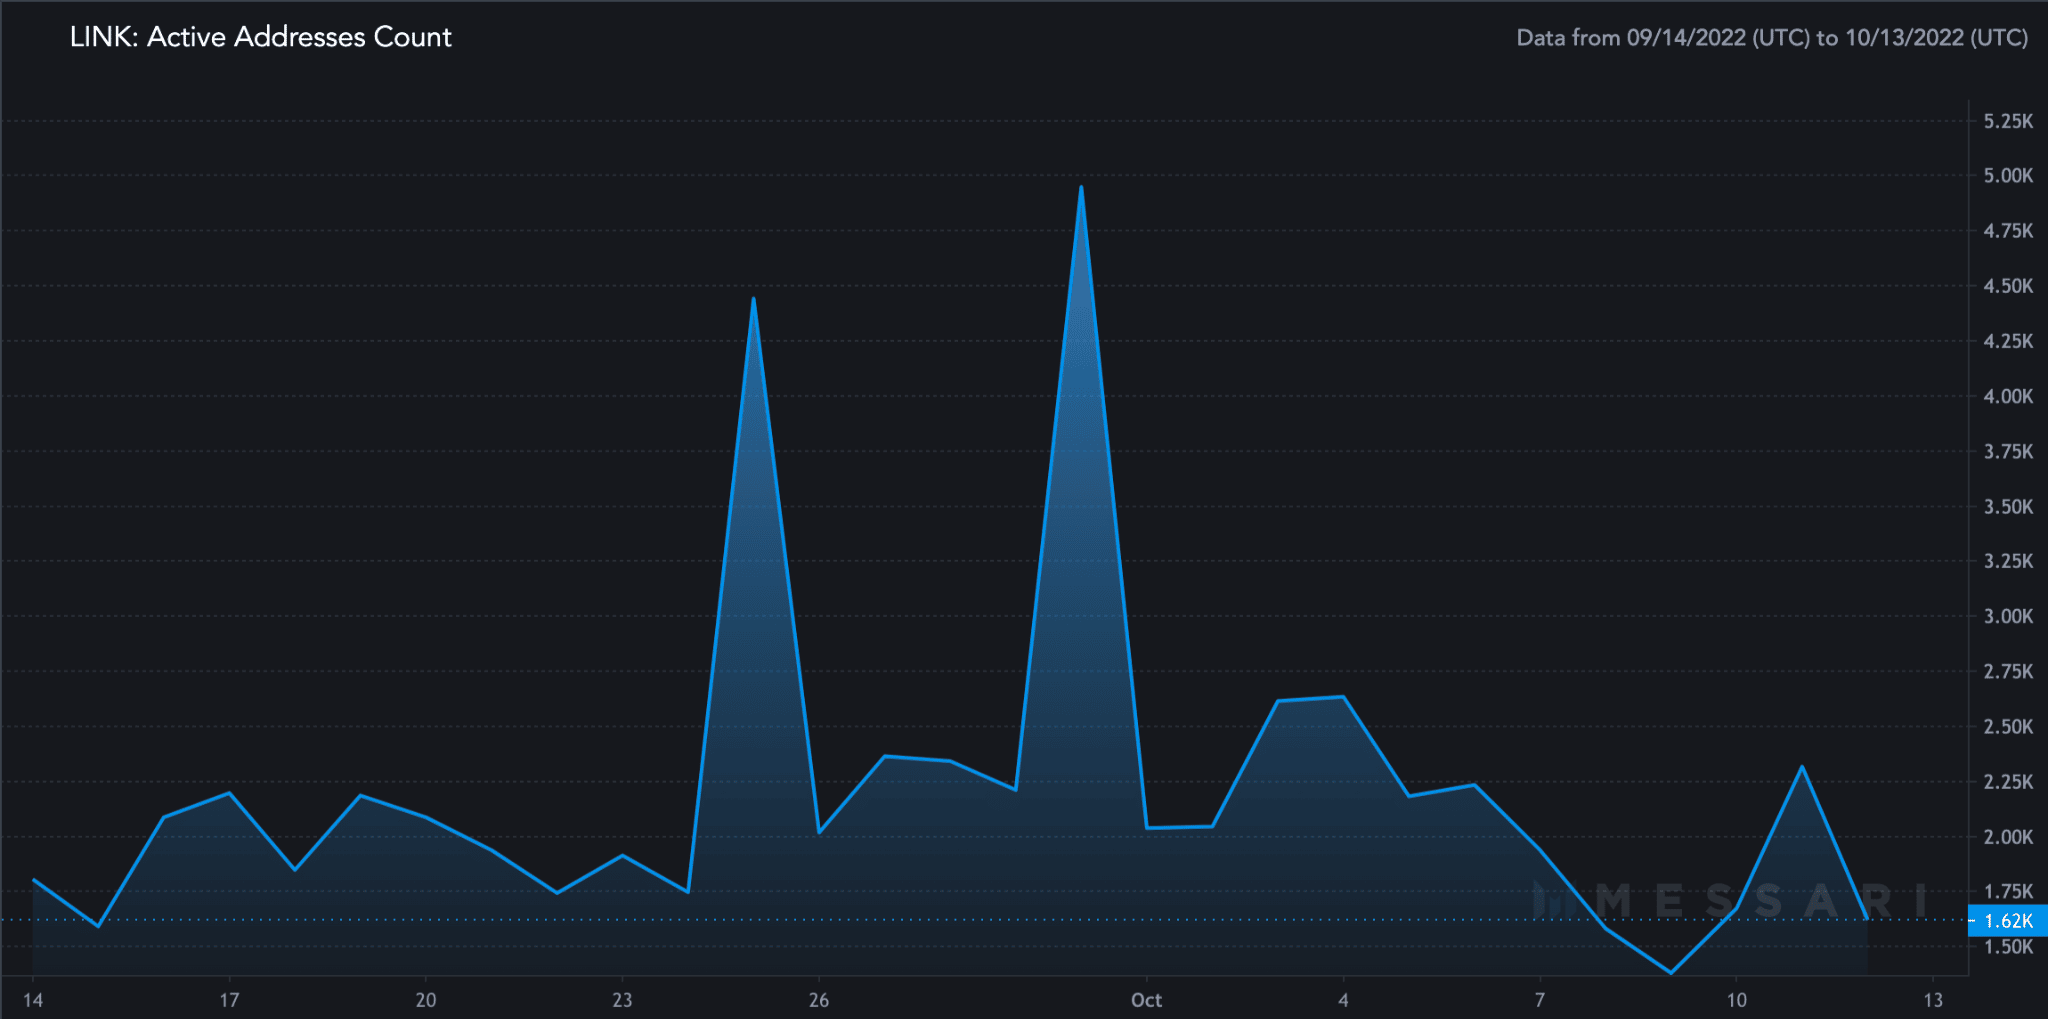The image size is (2048, 1019).
Task: Select the '26' date tick on the time axis
Action: click(x=819, y=1000)
